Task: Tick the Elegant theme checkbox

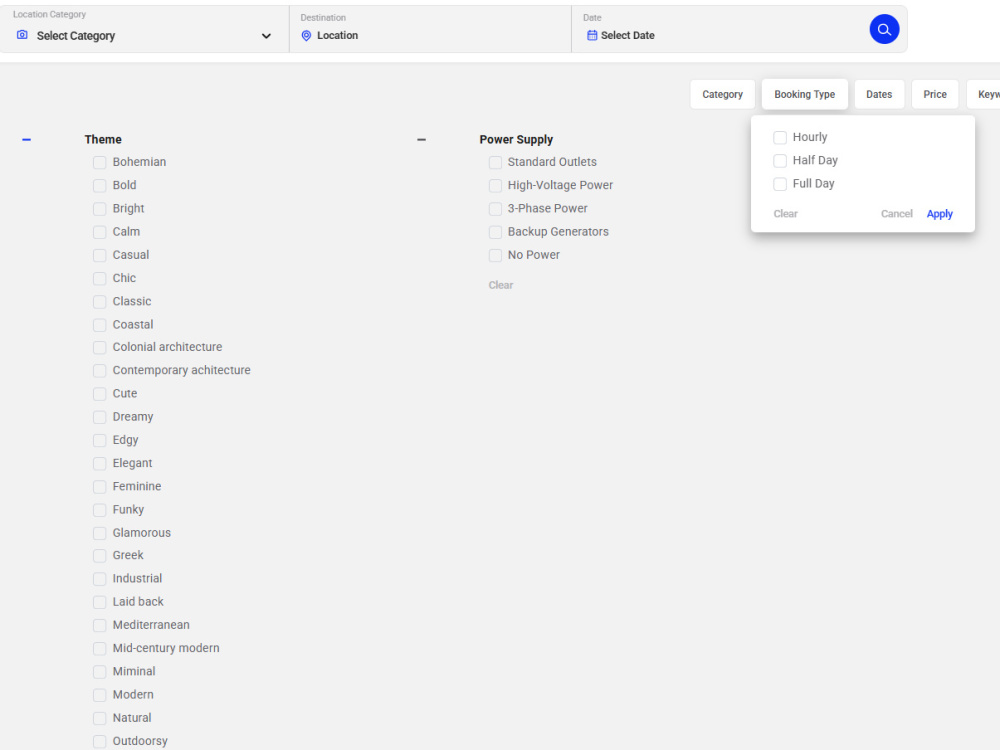Action: [x=99, y=464]
